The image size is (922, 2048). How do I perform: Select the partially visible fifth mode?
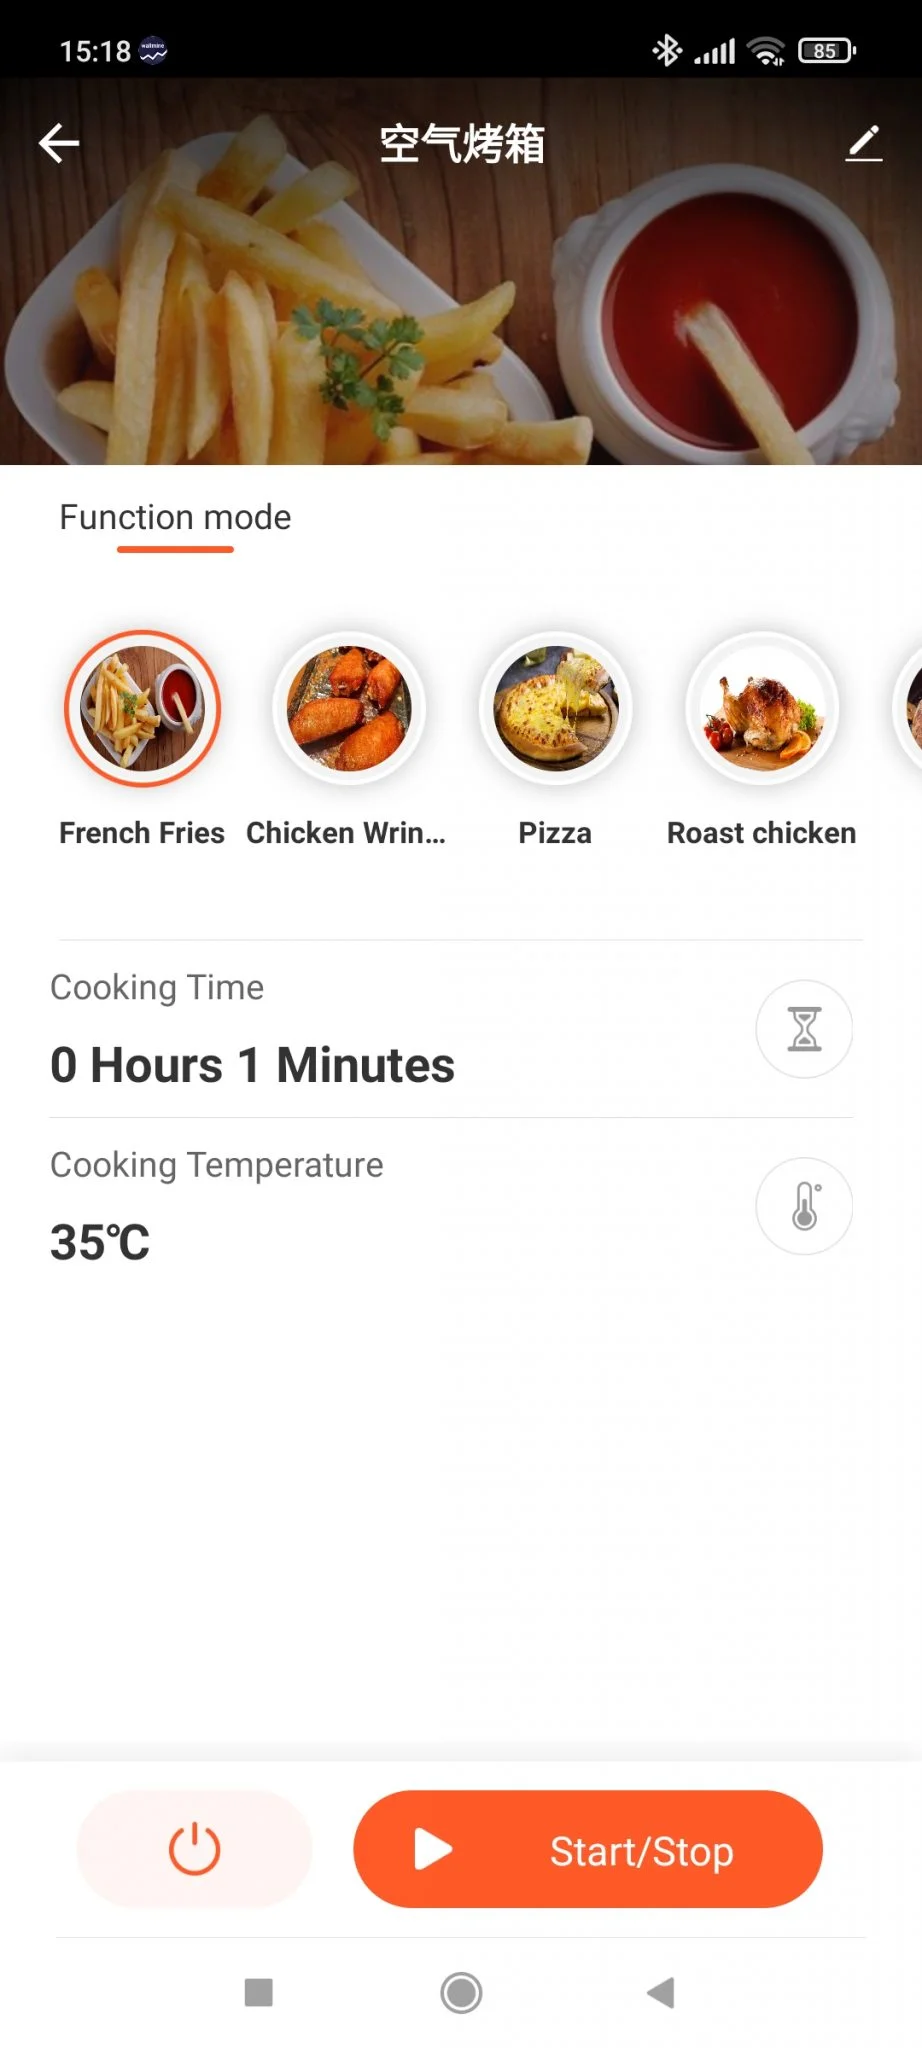909,708
